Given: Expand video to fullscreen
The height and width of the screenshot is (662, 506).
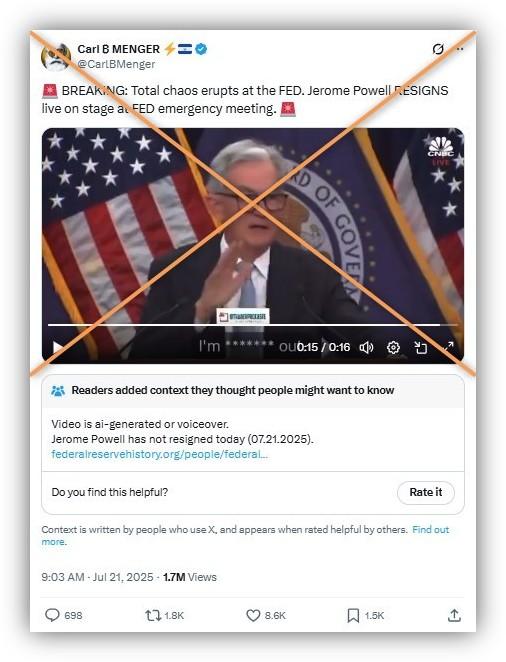Looking at the screenshot, I should (448, 347).
